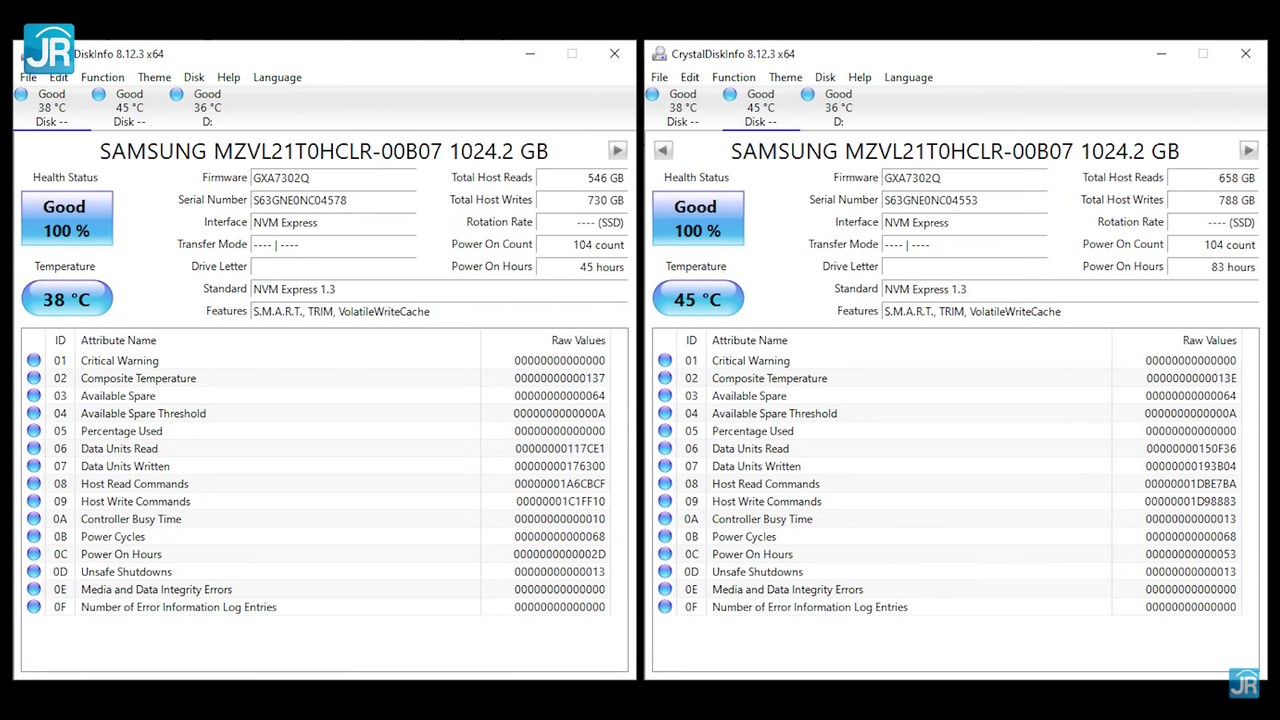Click status orb for Composite Temperature, right window
This screenshot has width=1280, height=720.
665,379
